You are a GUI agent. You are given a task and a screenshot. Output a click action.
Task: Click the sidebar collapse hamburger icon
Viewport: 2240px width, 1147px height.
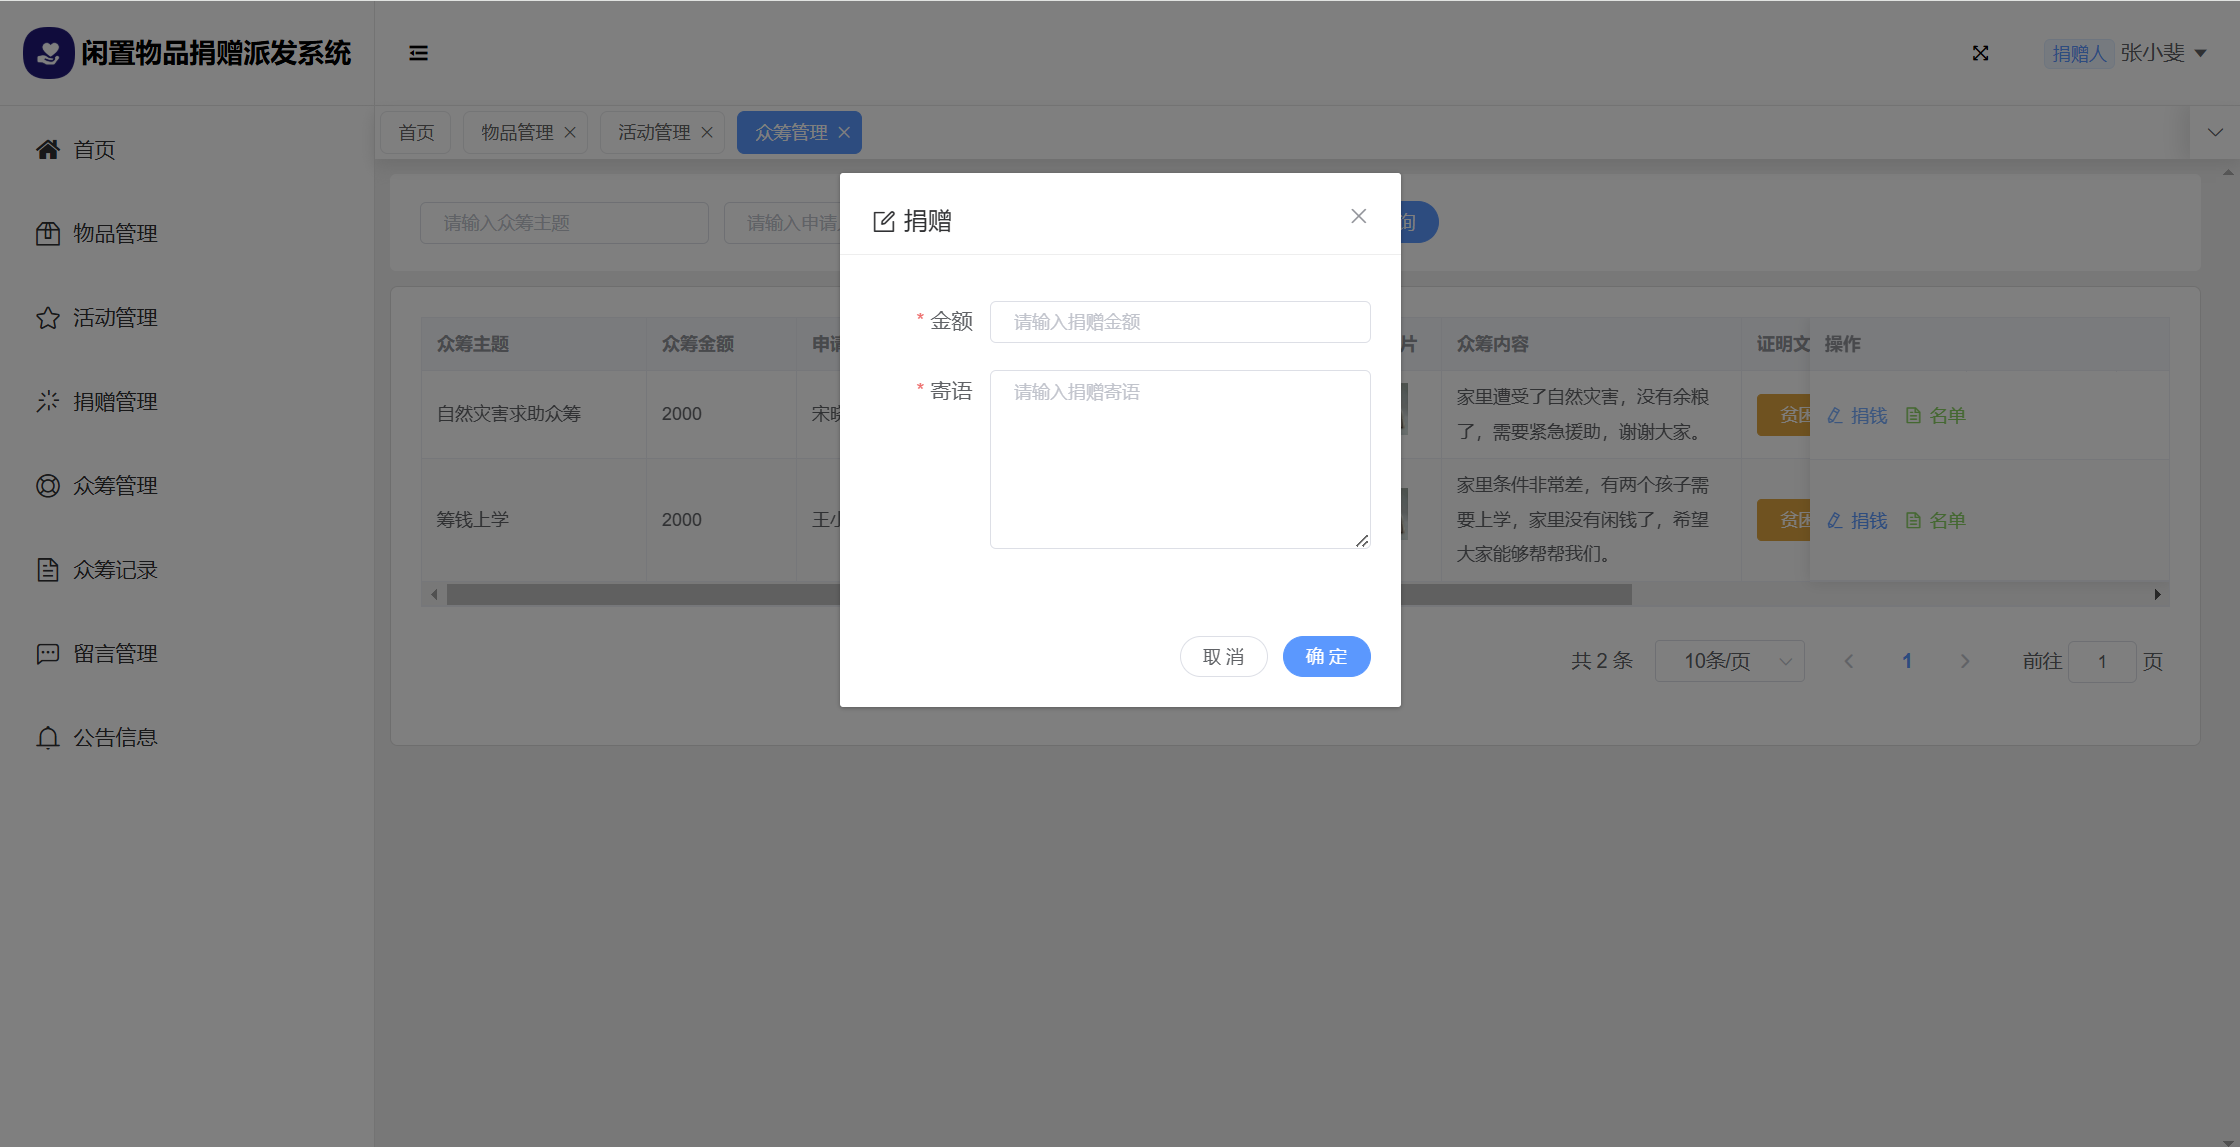418,53
